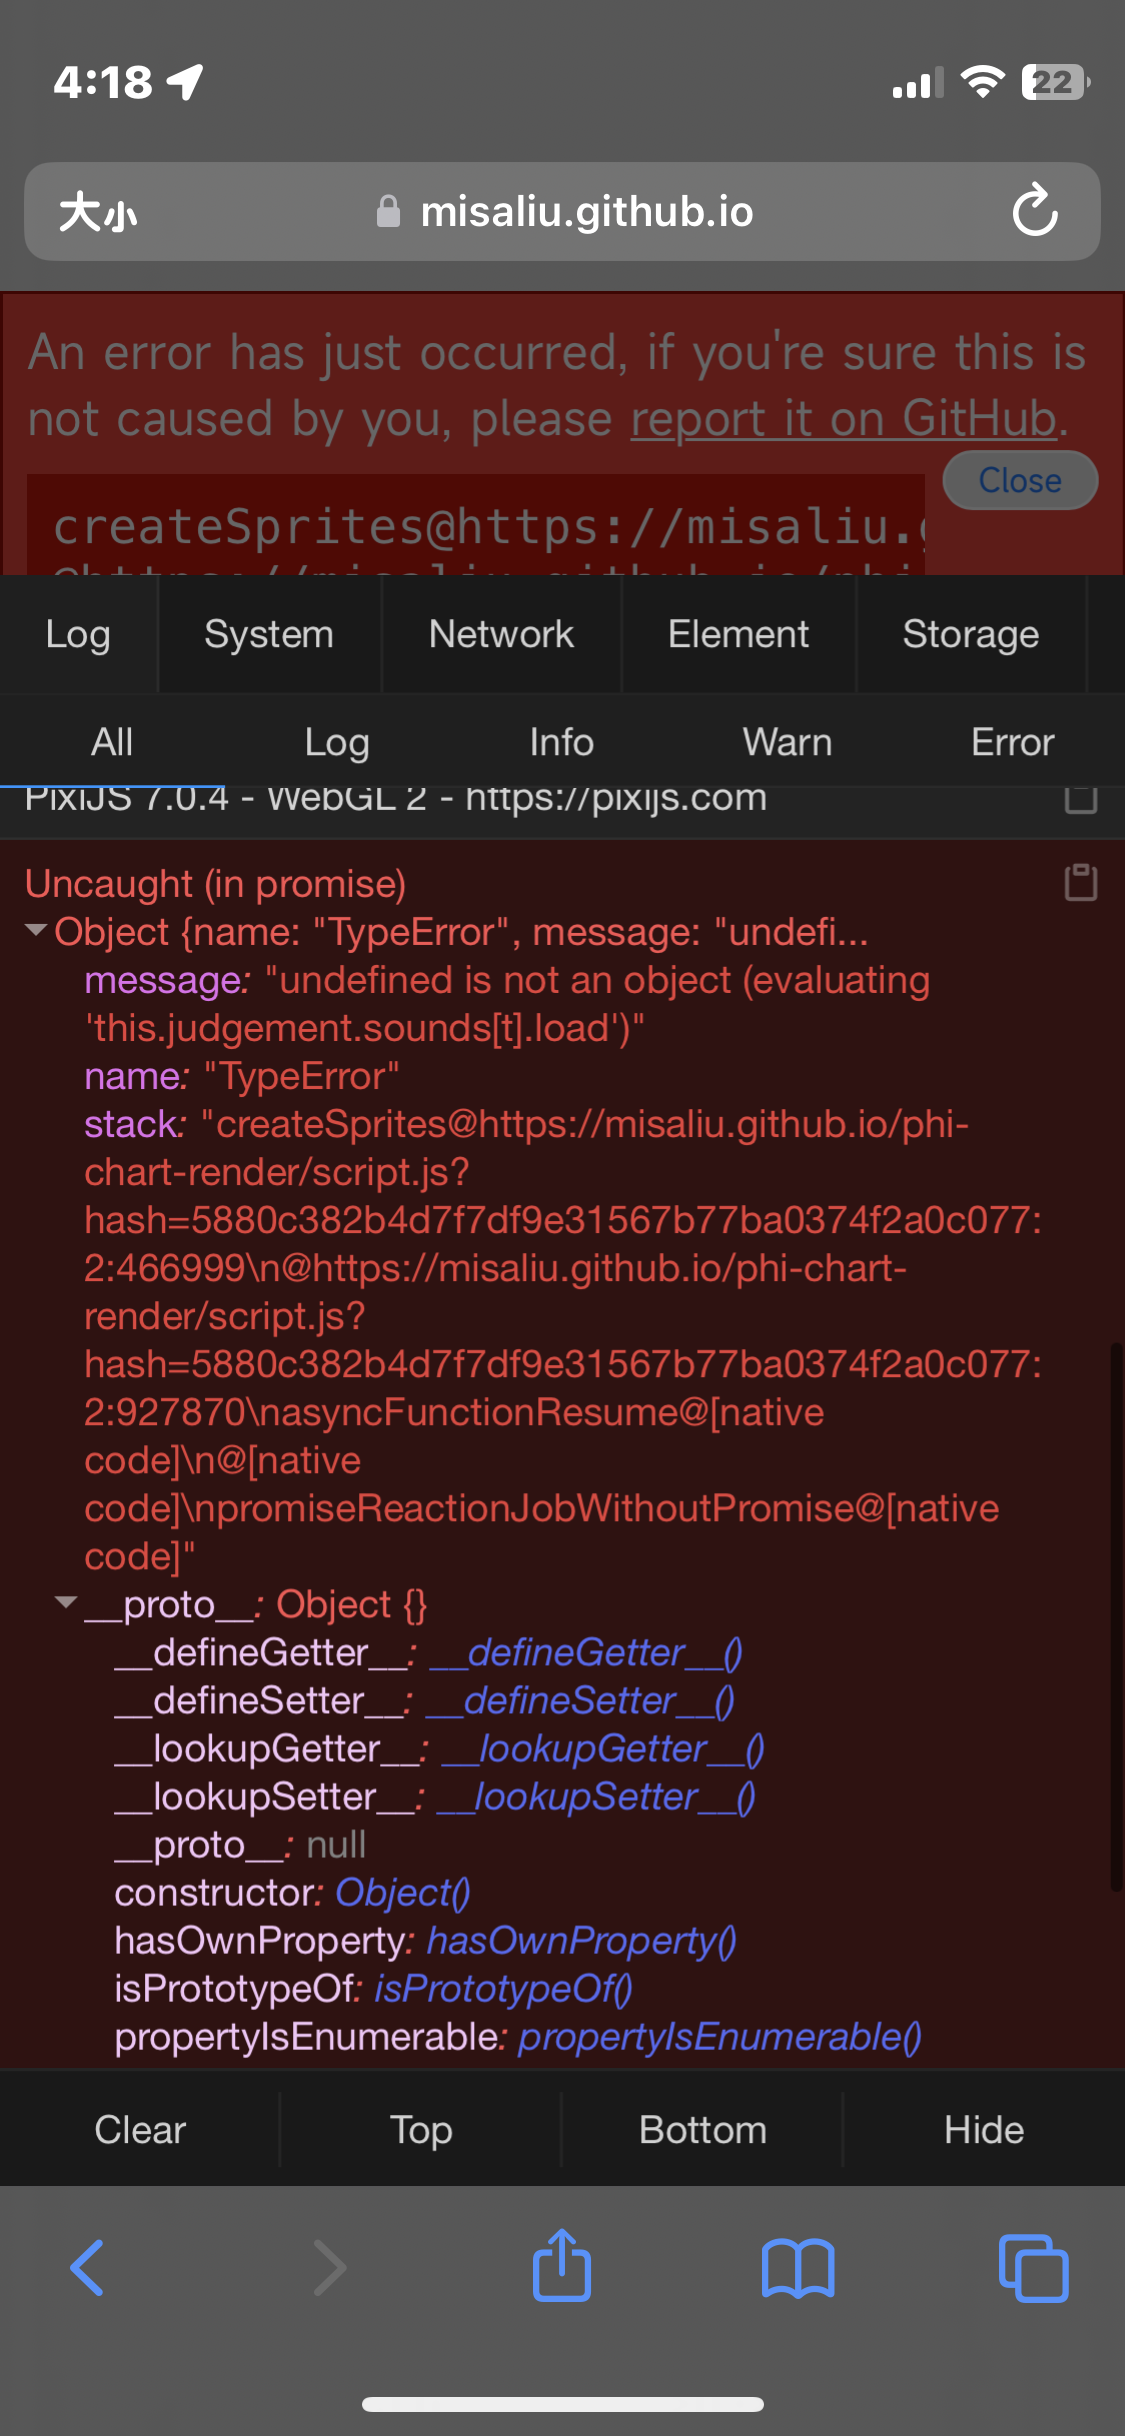Open the report it on GitHub link

pyautogui.click(x=843, y=419)
